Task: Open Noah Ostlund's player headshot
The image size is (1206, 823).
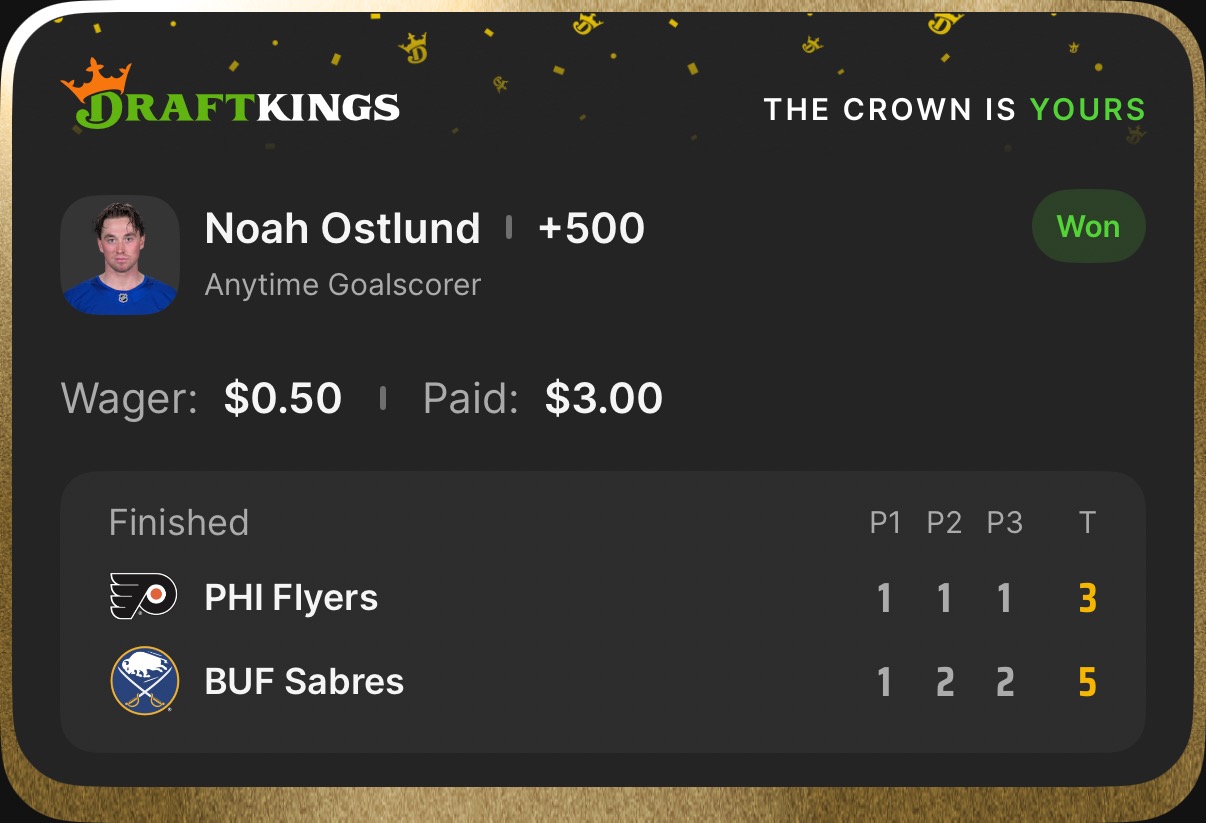Action: [120, 255]
